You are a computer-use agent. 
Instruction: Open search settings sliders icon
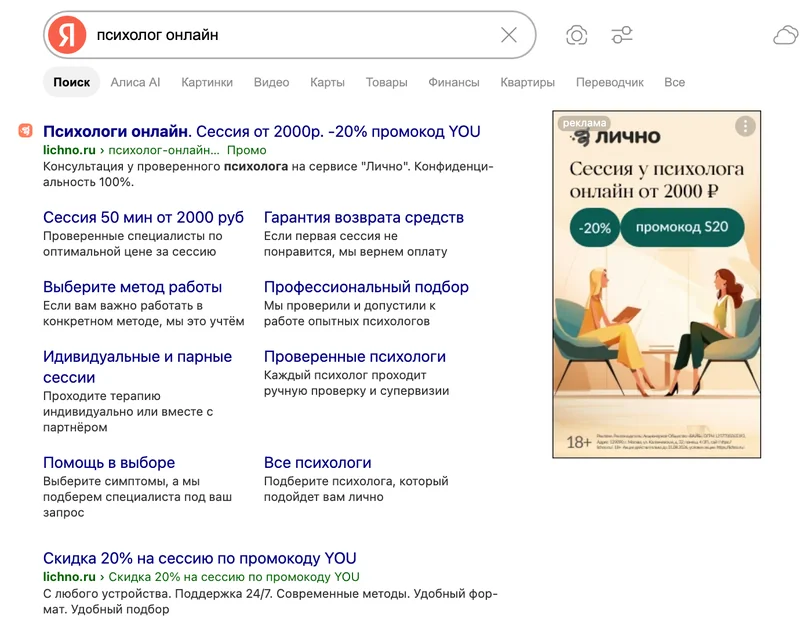coord(622,35)
